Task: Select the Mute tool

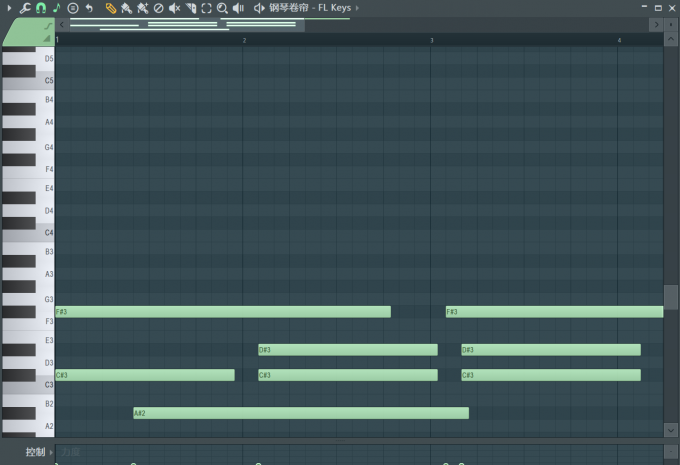Action: [174, 8]
